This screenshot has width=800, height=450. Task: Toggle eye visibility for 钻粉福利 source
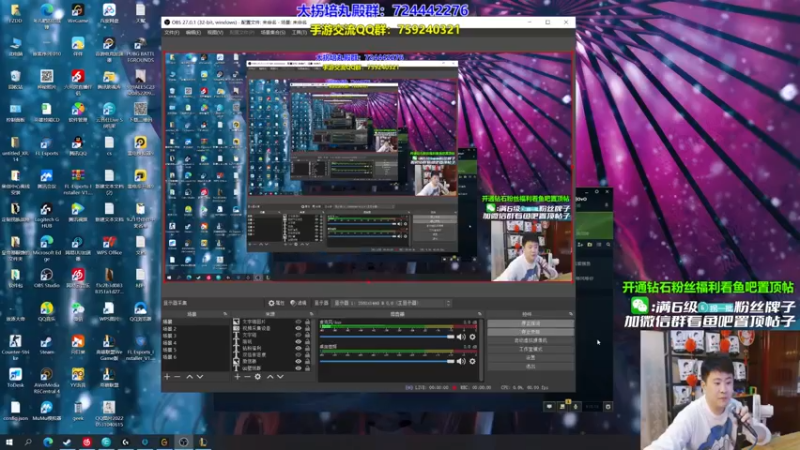click(x=298, y=348)
